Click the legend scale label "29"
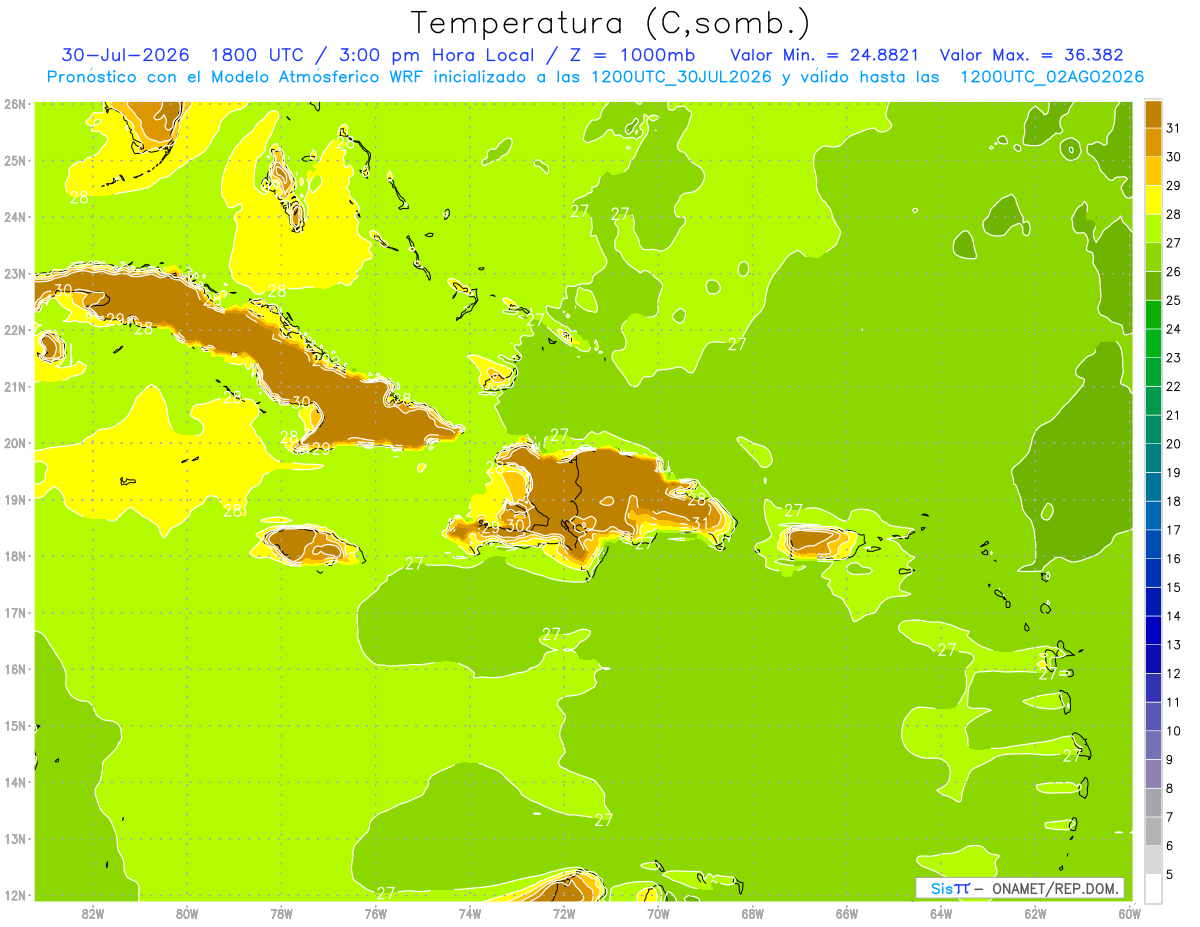Viewport: 1200px width, 927px height. click(1173, 186)
